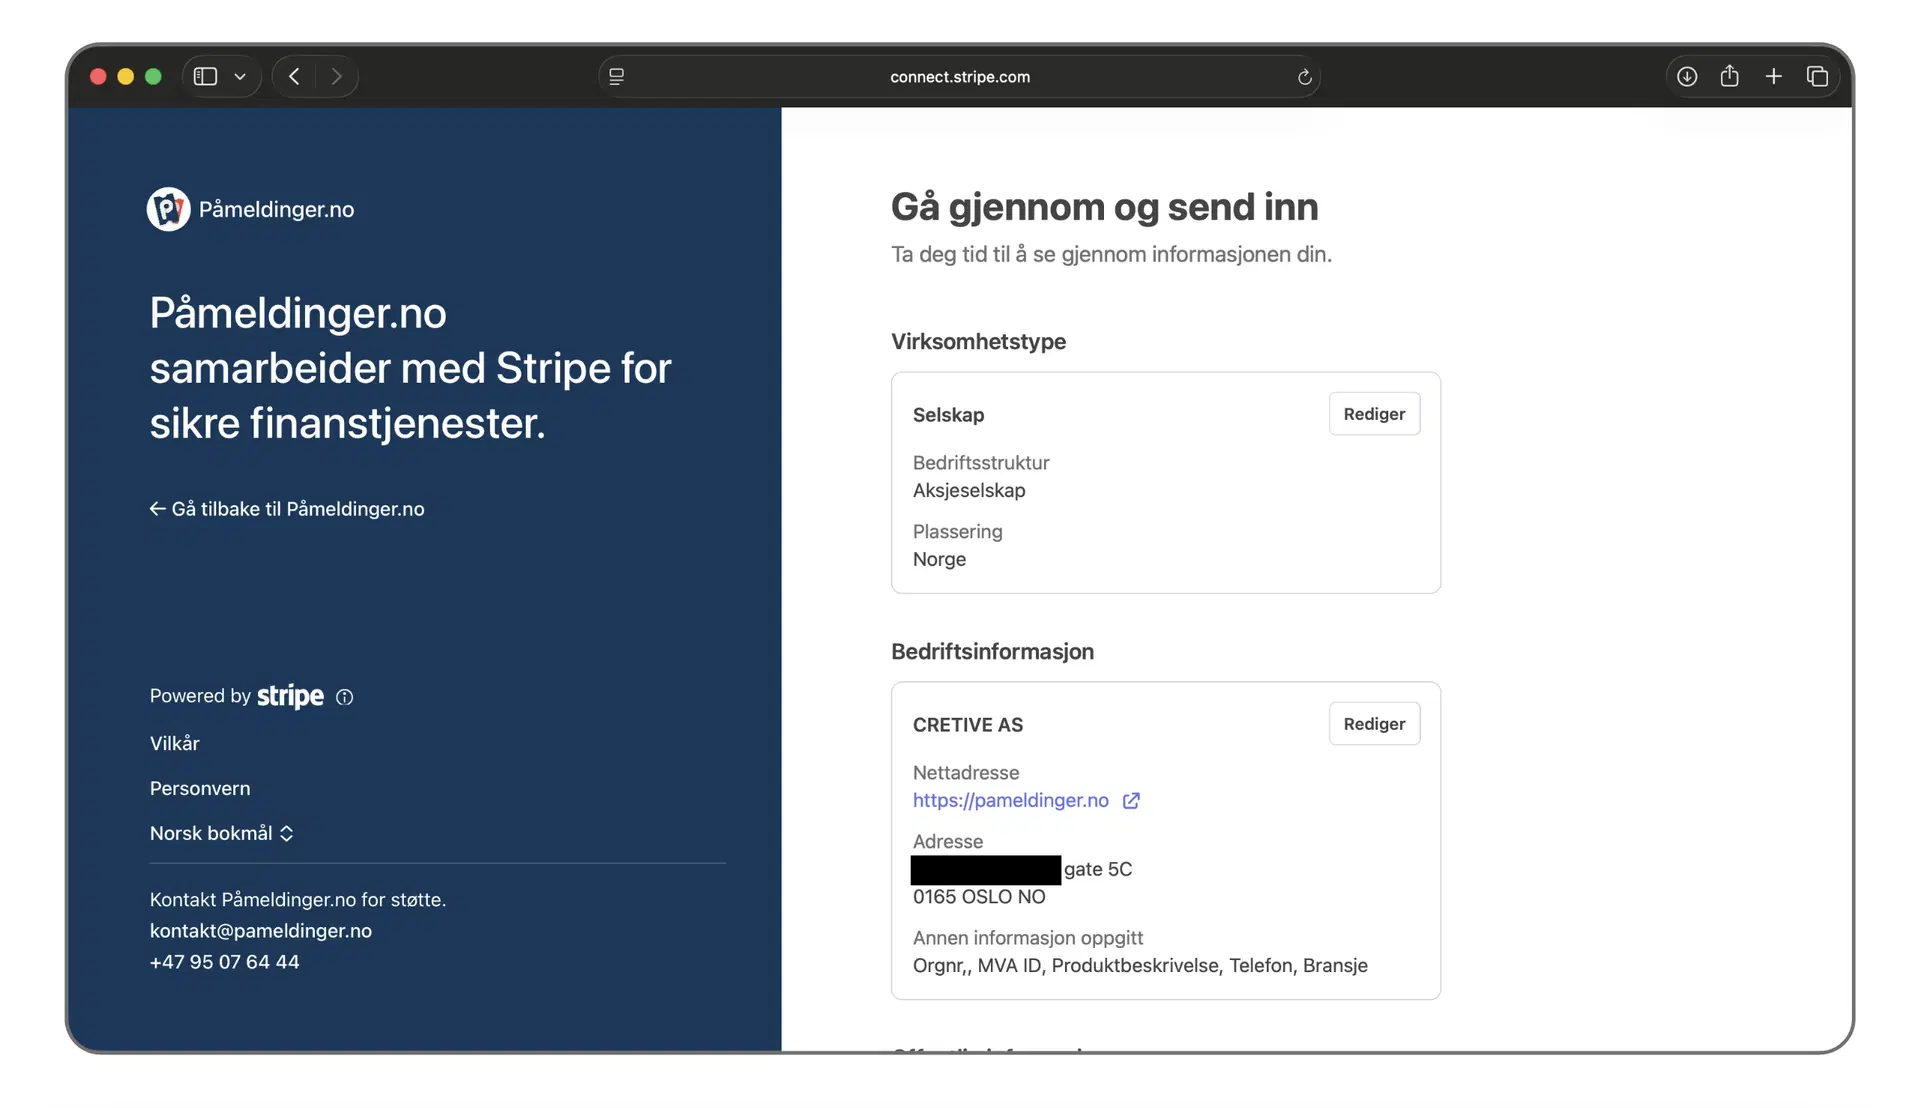Open the sidebar options chevron

240,76
